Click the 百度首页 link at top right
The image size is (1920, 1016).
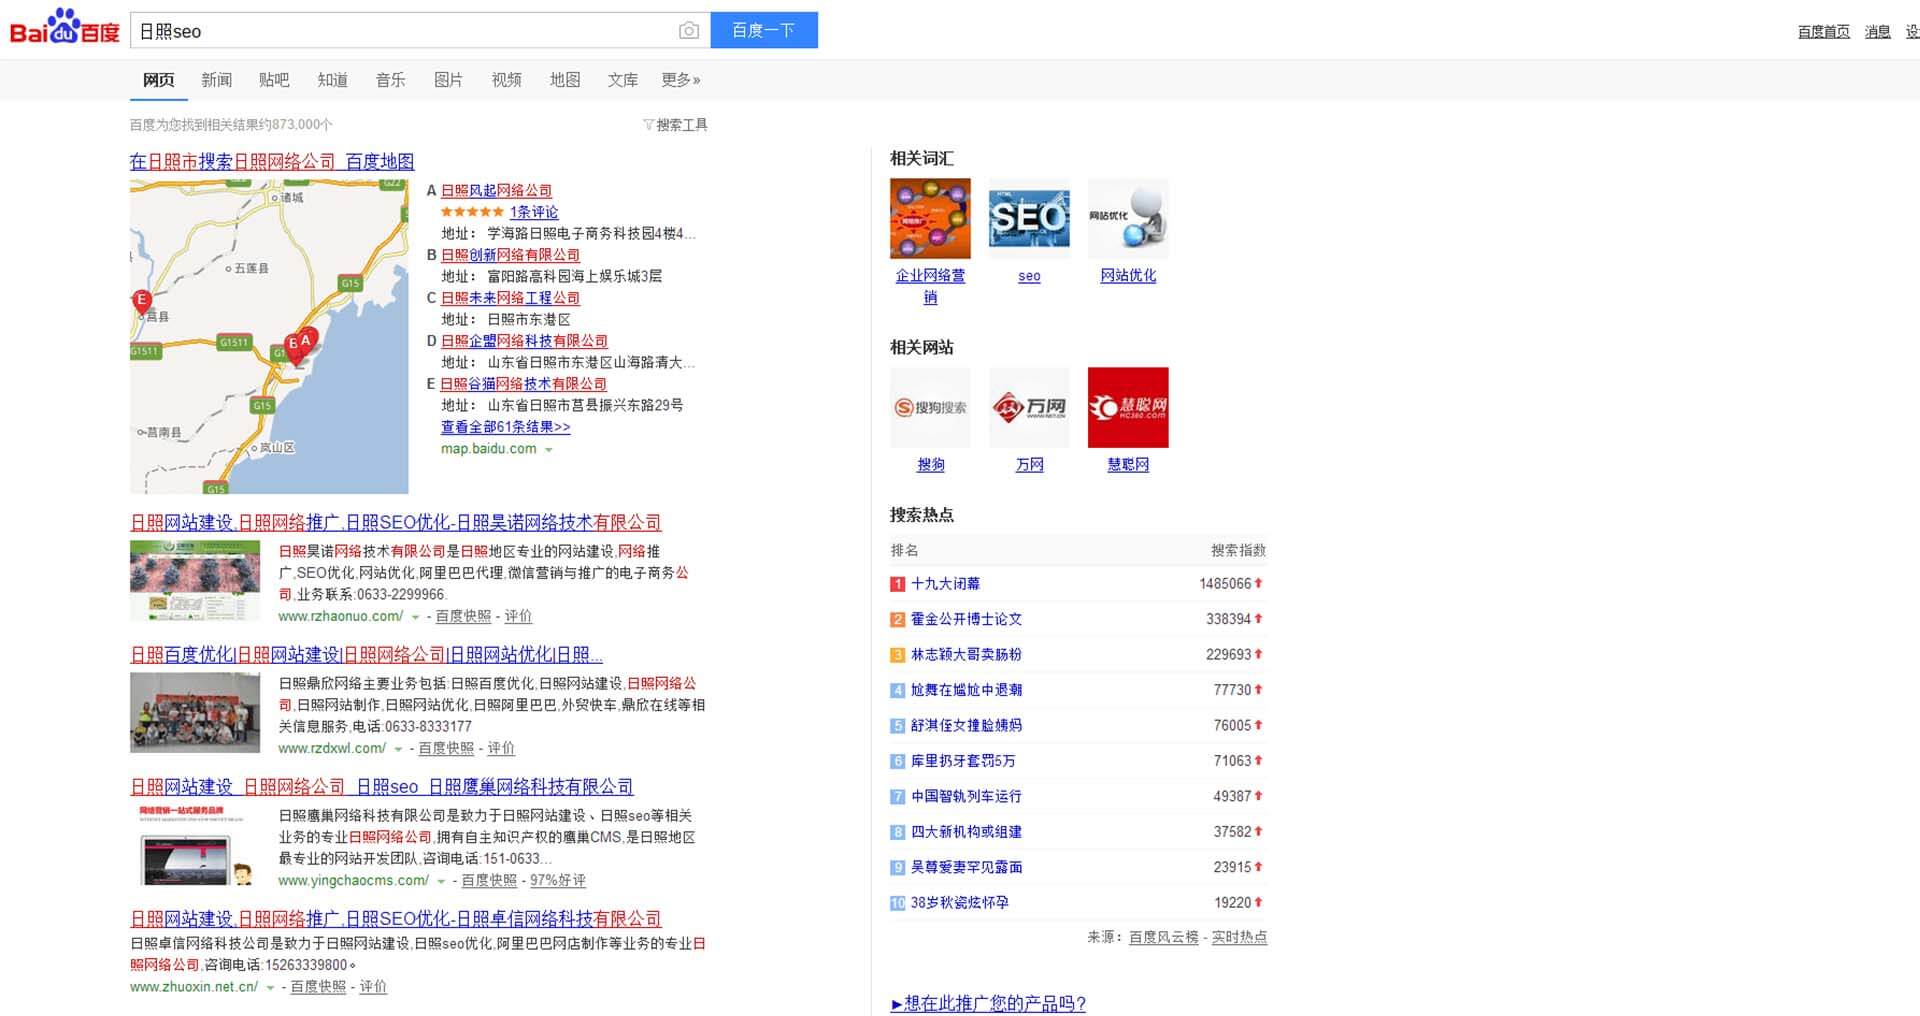pos(1823,32)
